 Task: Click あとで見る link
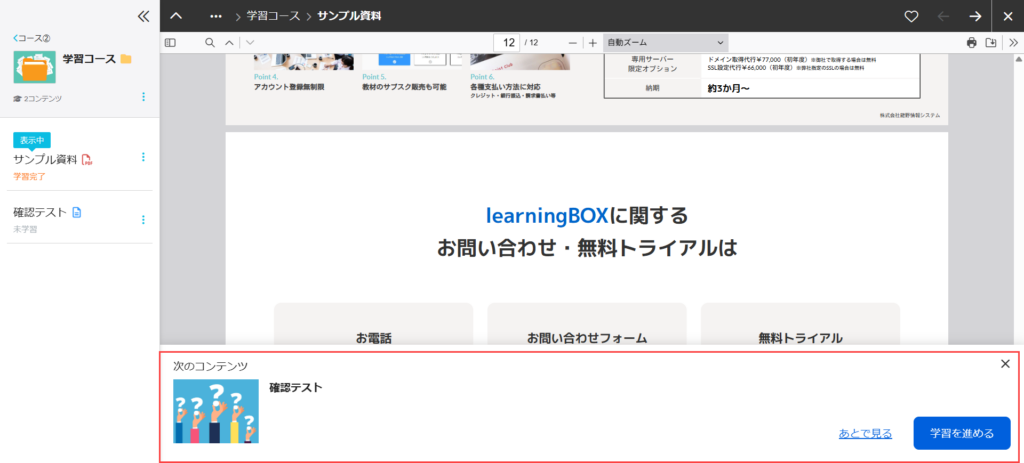click(865, 433)
